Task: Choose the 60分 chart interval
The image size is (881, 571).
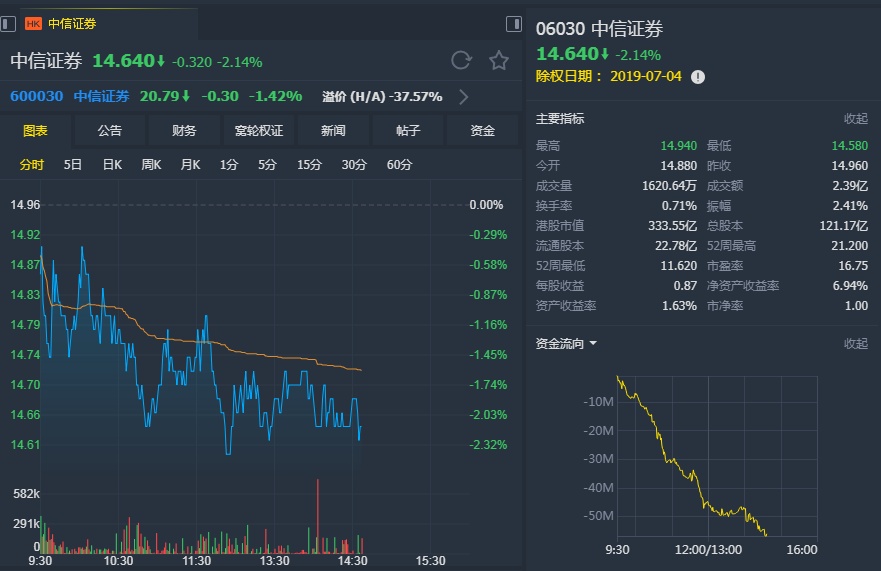Action: 399,165
